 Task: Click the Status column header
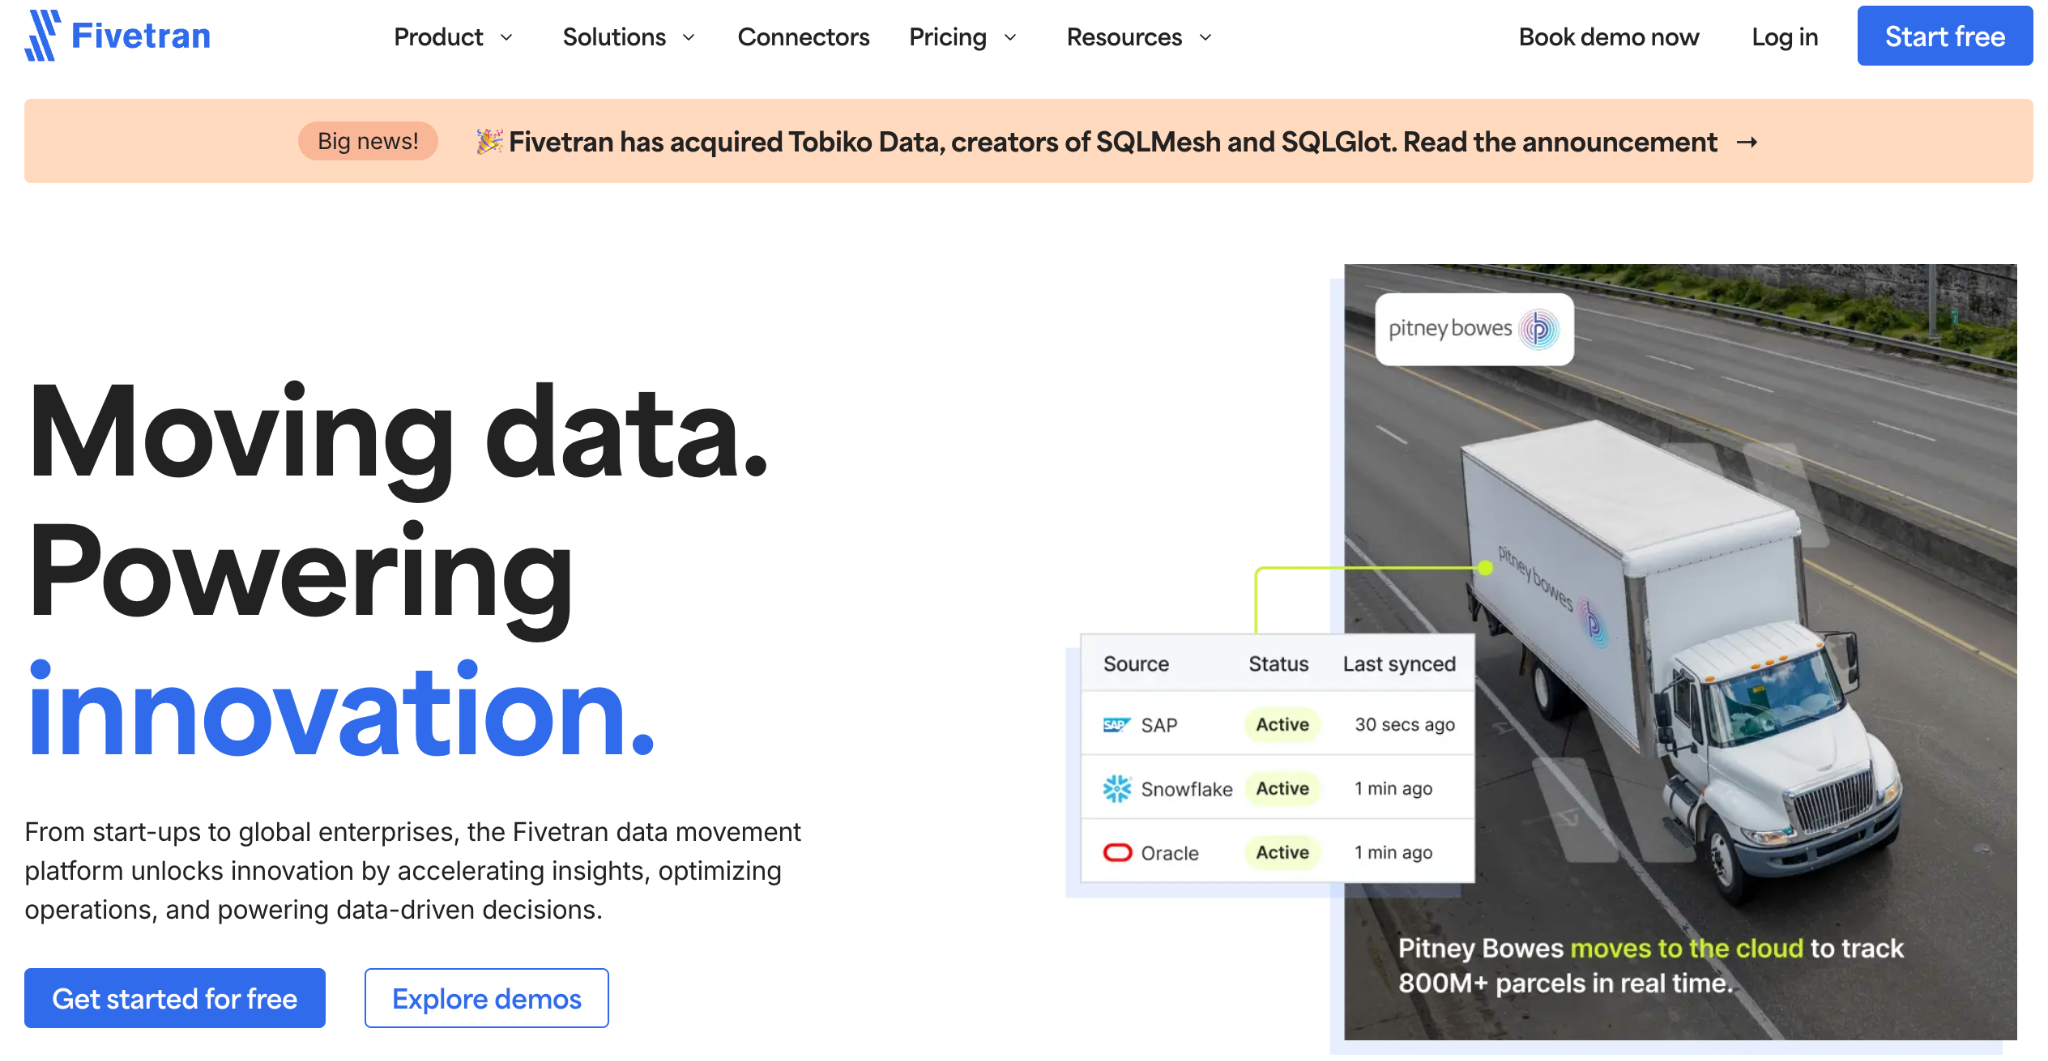click(x=1278, y=664)
